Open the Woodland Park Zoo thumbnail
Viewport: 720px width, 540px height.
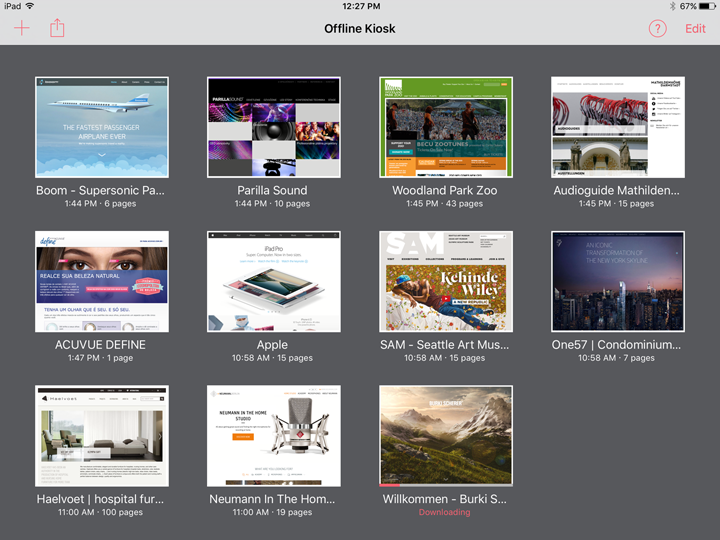446,127
